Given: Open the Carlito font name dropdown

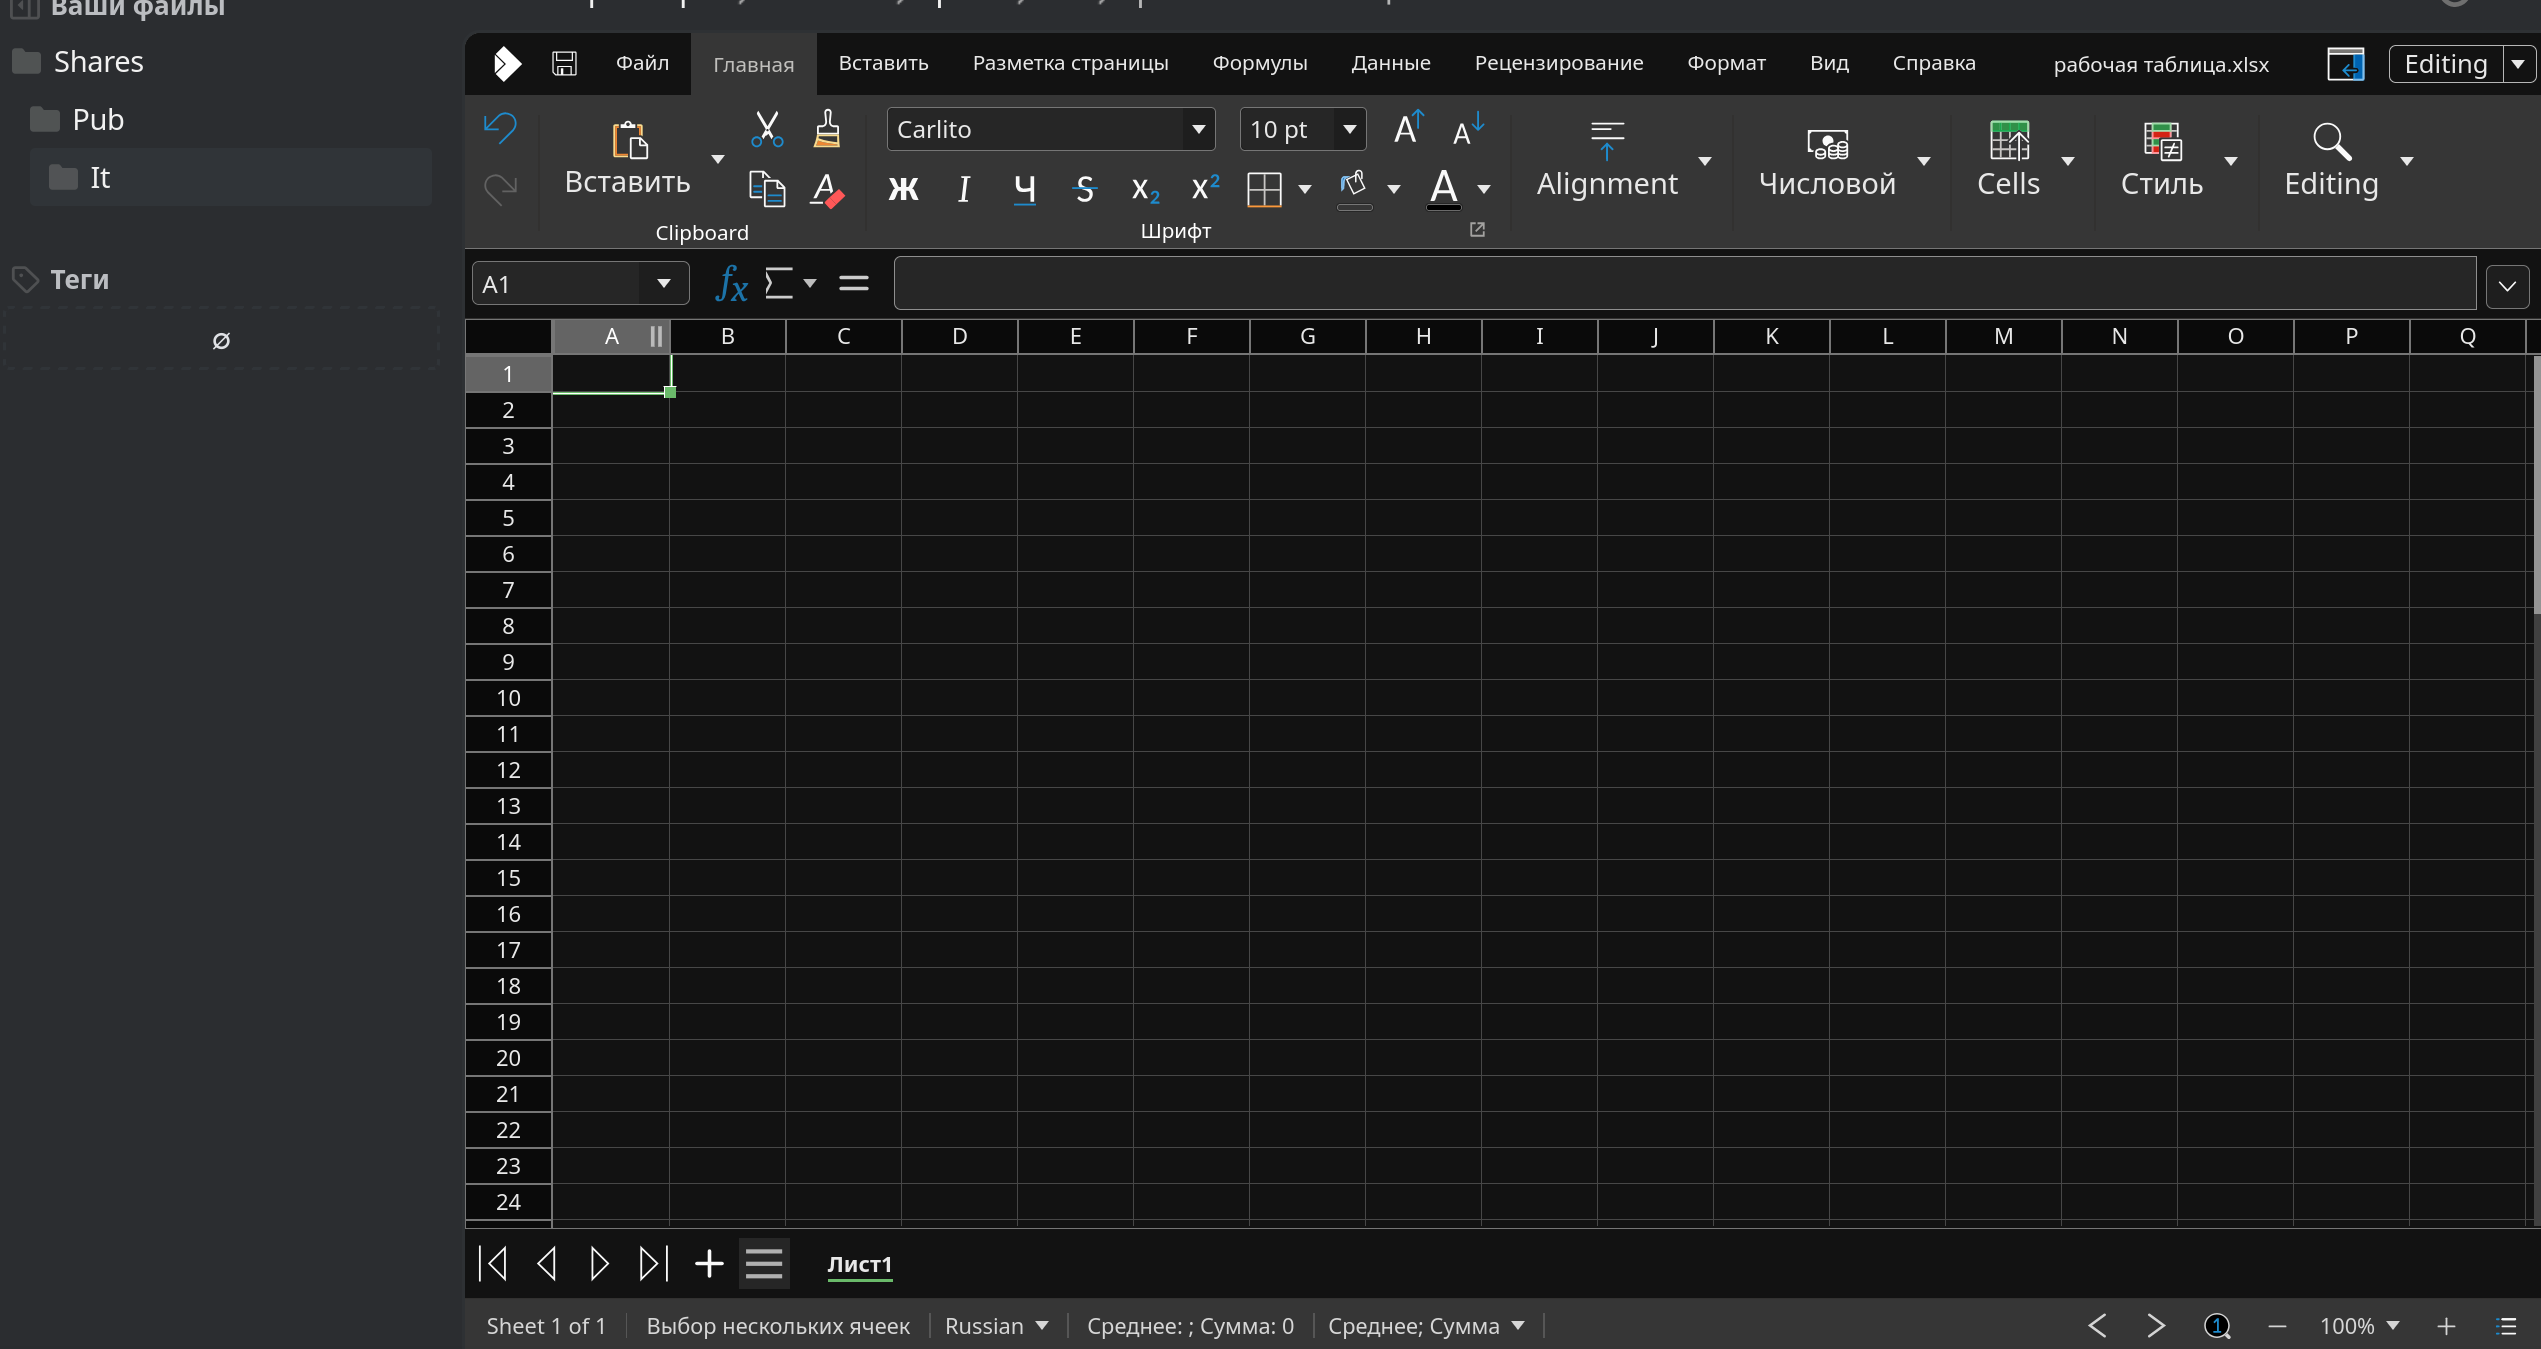Looking at the screenshot, I should [1198, 129].
